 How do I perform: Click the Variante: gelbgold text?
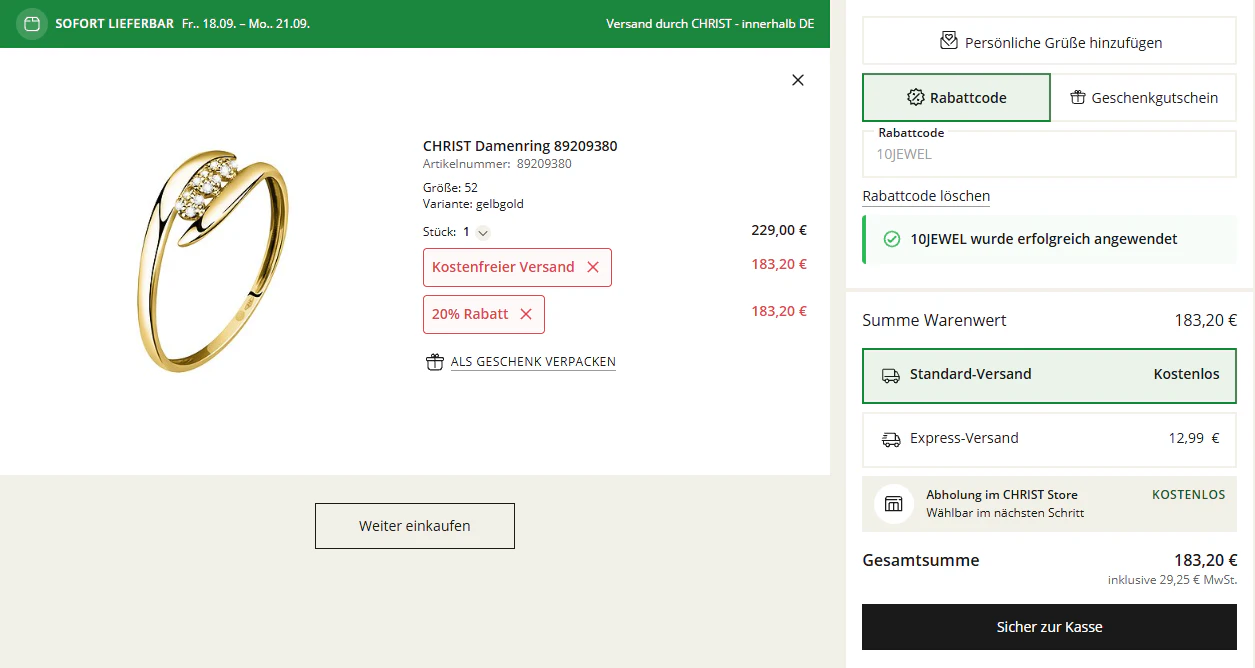click(x=473, y=204)
